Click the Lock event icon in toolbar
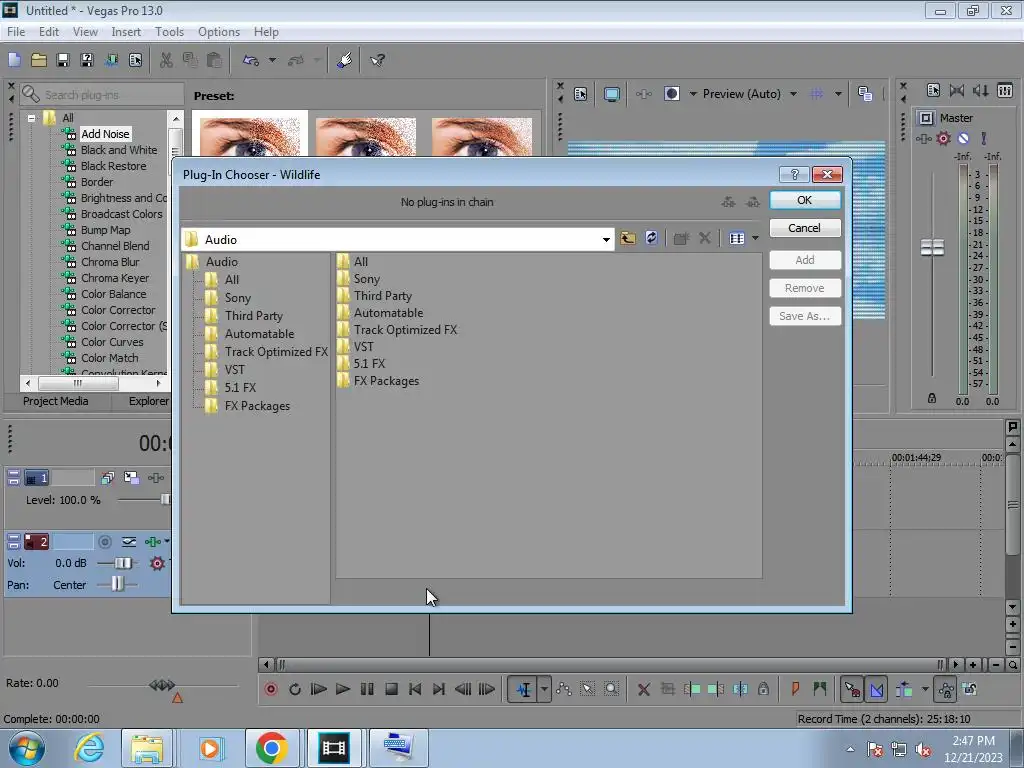Viewport: 1024px width, 768px height. tap(763, 689)
